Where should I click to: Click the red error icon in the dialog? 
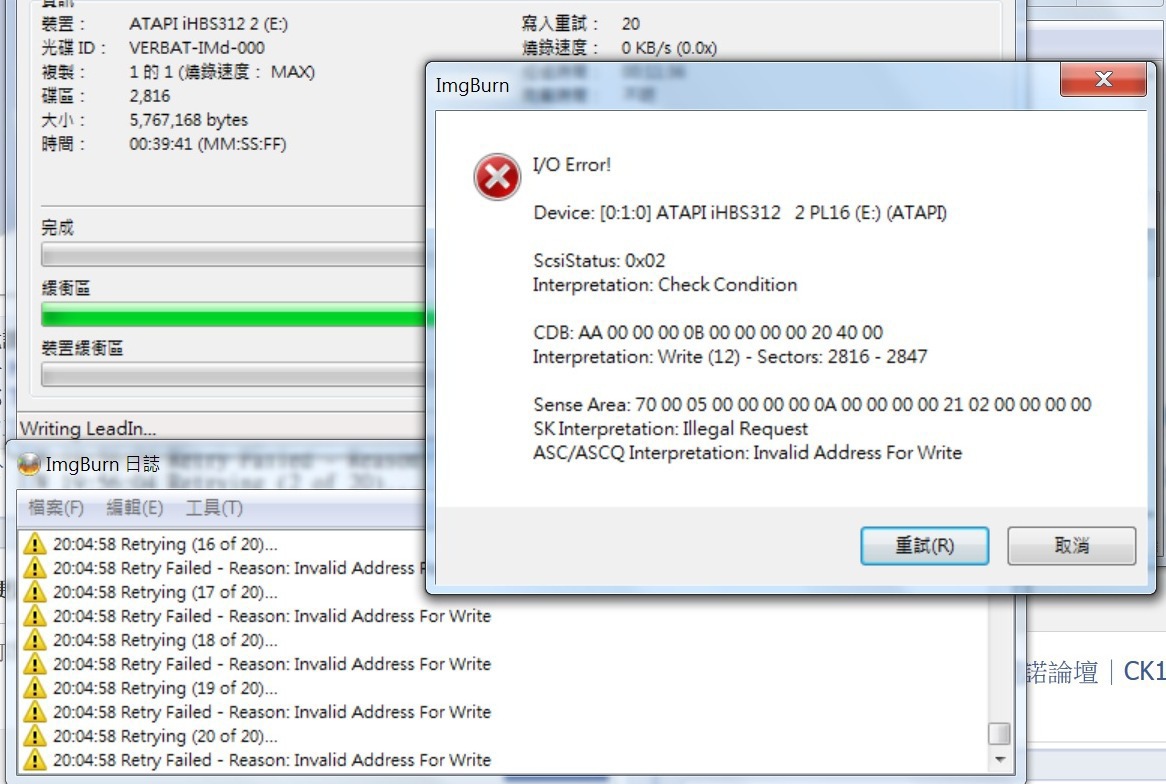[497, 177]
